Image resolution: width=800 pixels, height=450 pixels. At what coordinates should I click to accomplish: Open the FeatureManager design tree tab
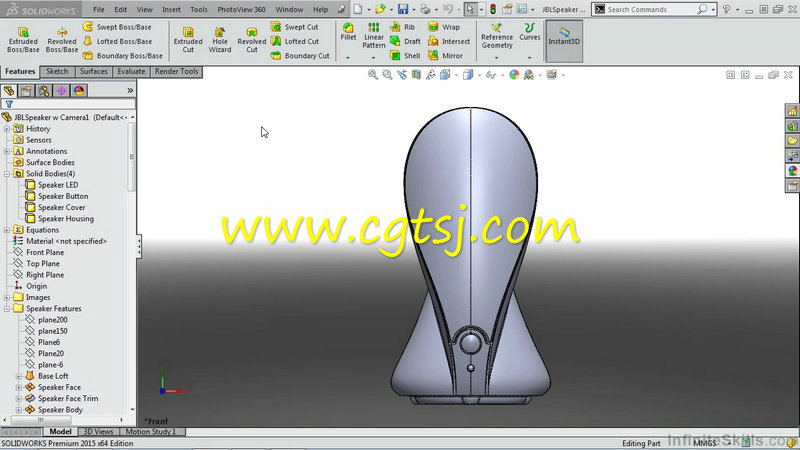coord(9,91)
